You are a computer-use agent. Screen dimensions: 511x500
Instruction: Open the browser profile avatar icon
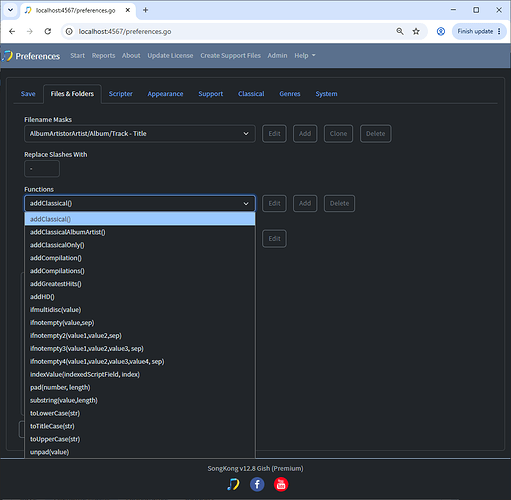(x=441, y=31)
